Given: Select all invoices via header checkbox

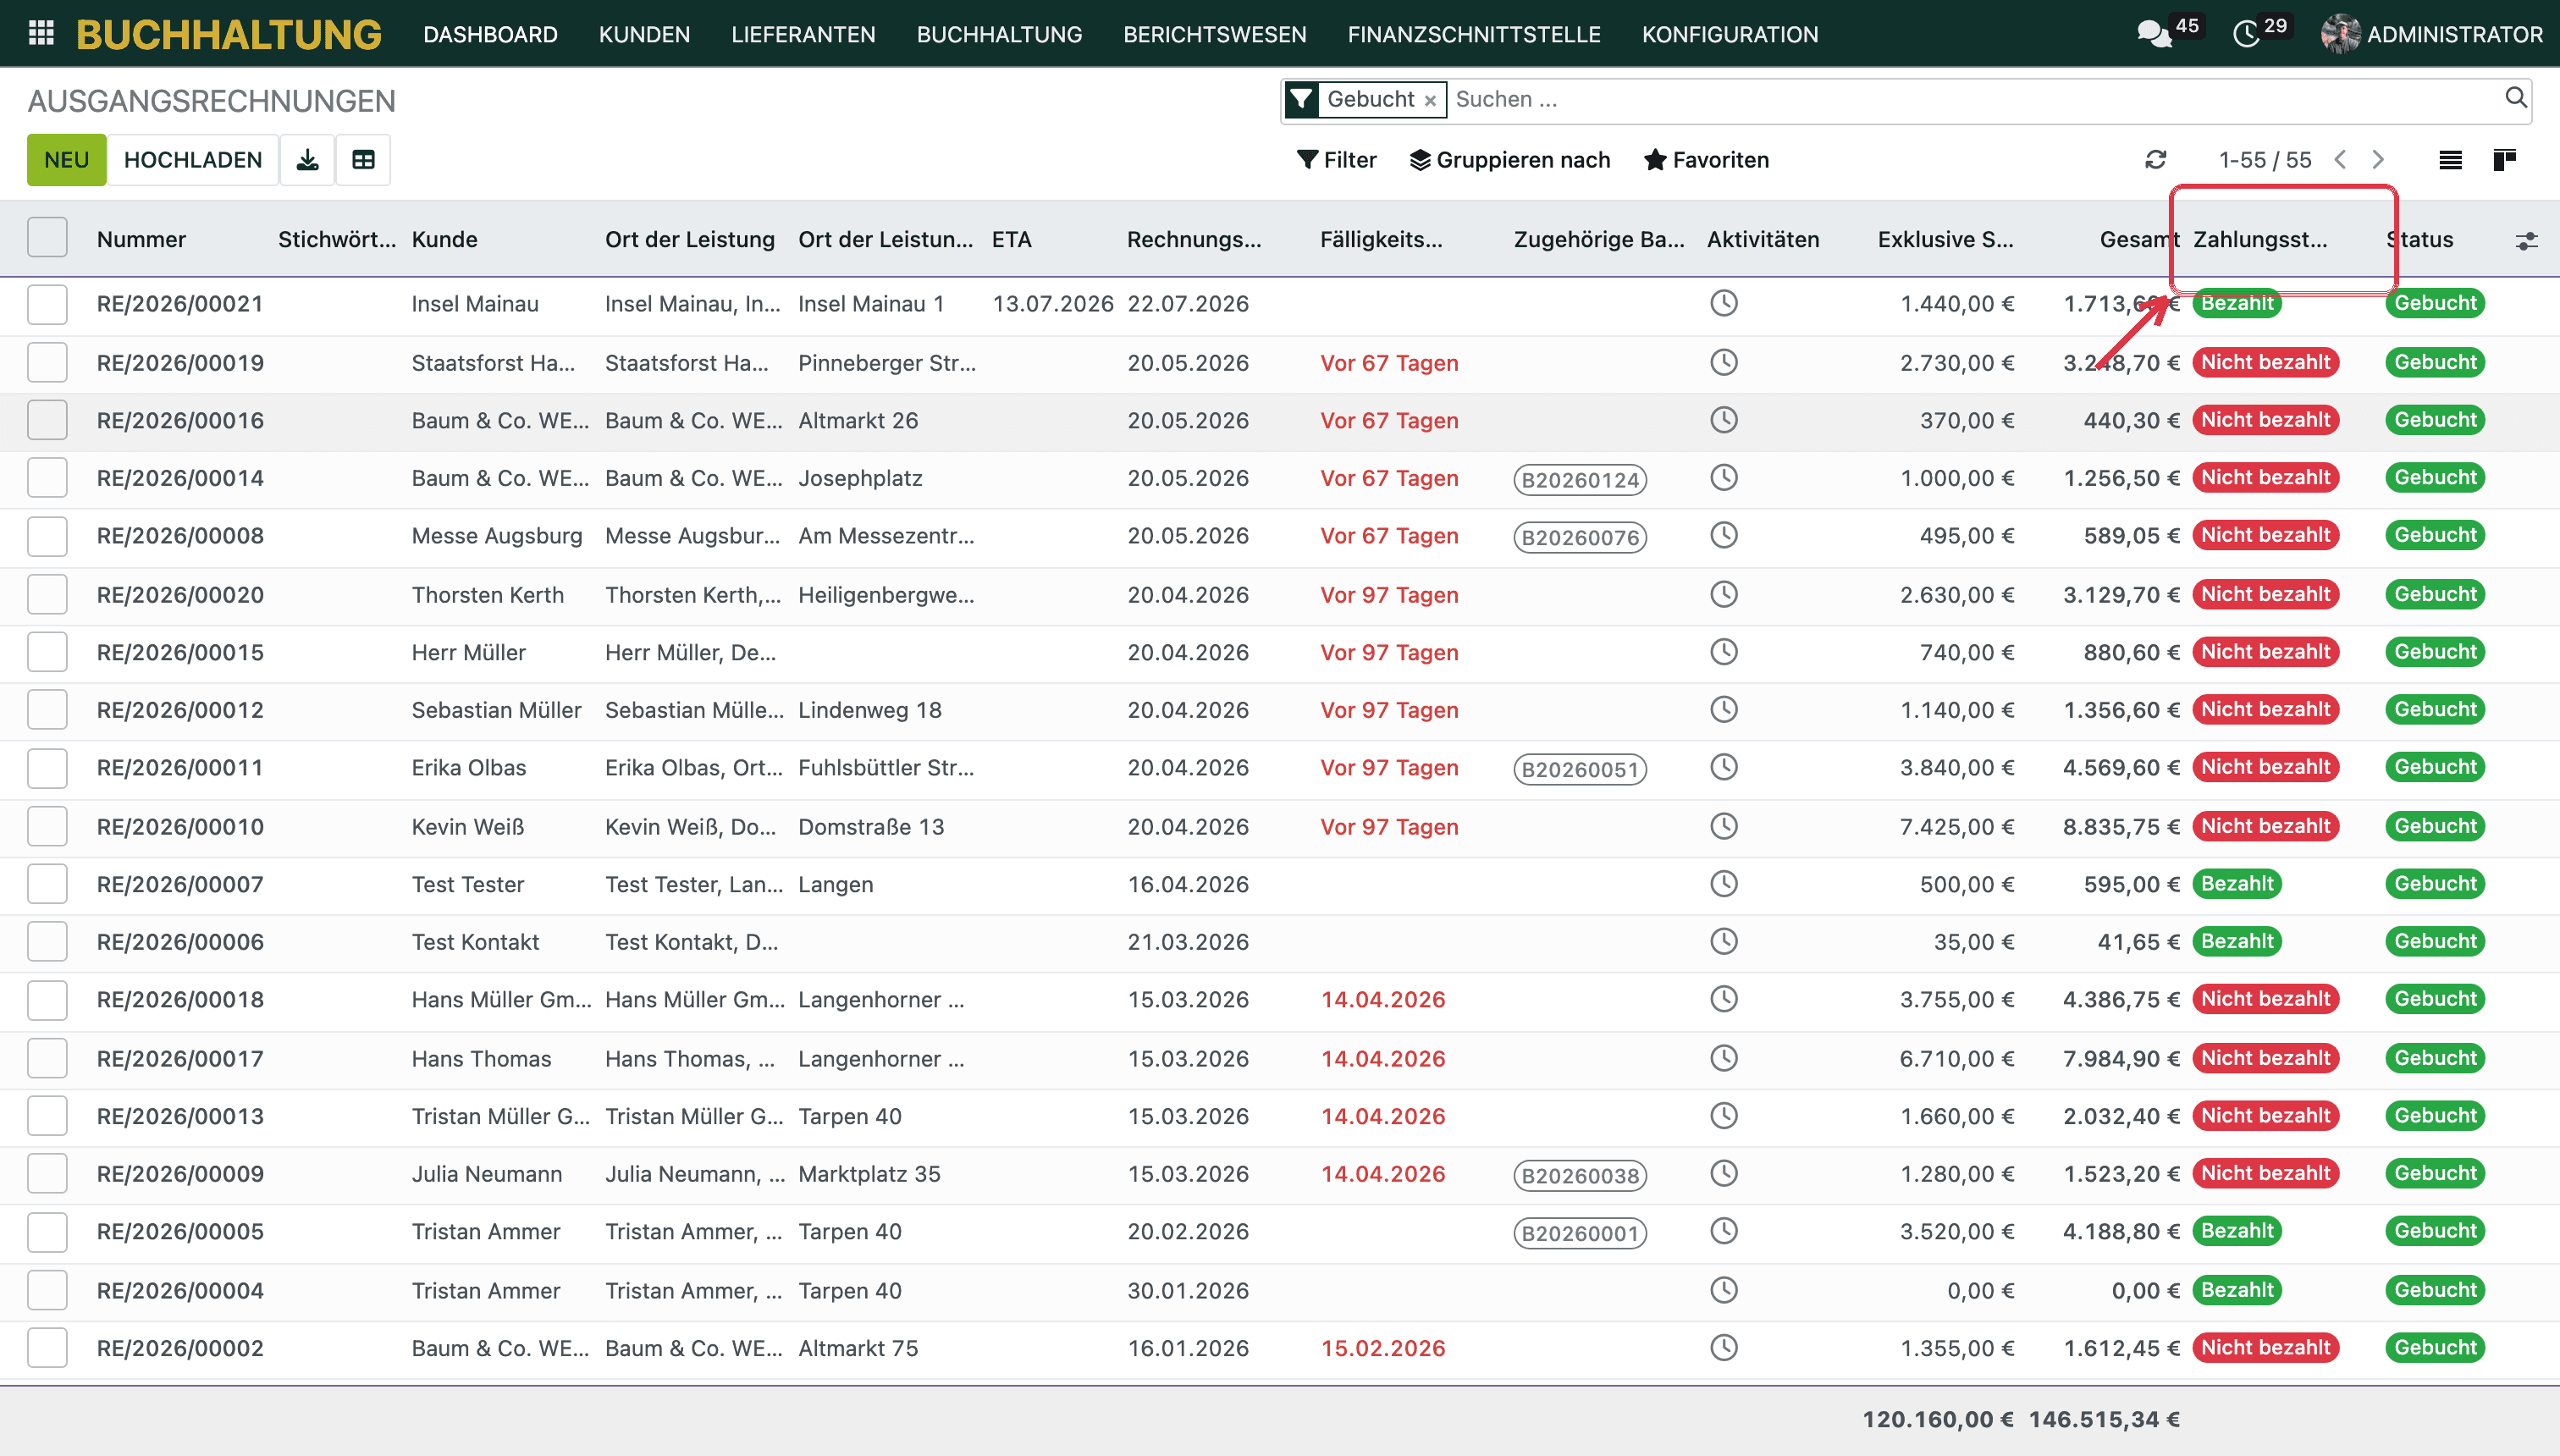Looking at the screenshot, I should coord(47,238).
